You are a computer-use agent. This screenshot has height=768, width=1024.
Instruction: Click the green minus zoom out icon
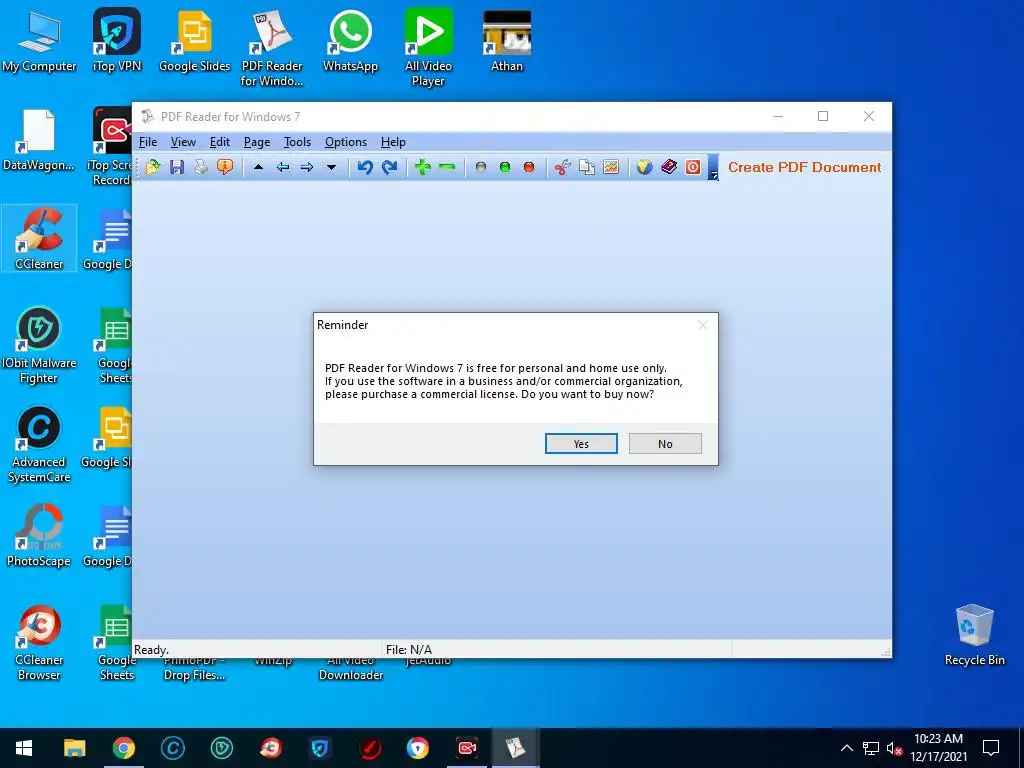(x=447, y=167)
